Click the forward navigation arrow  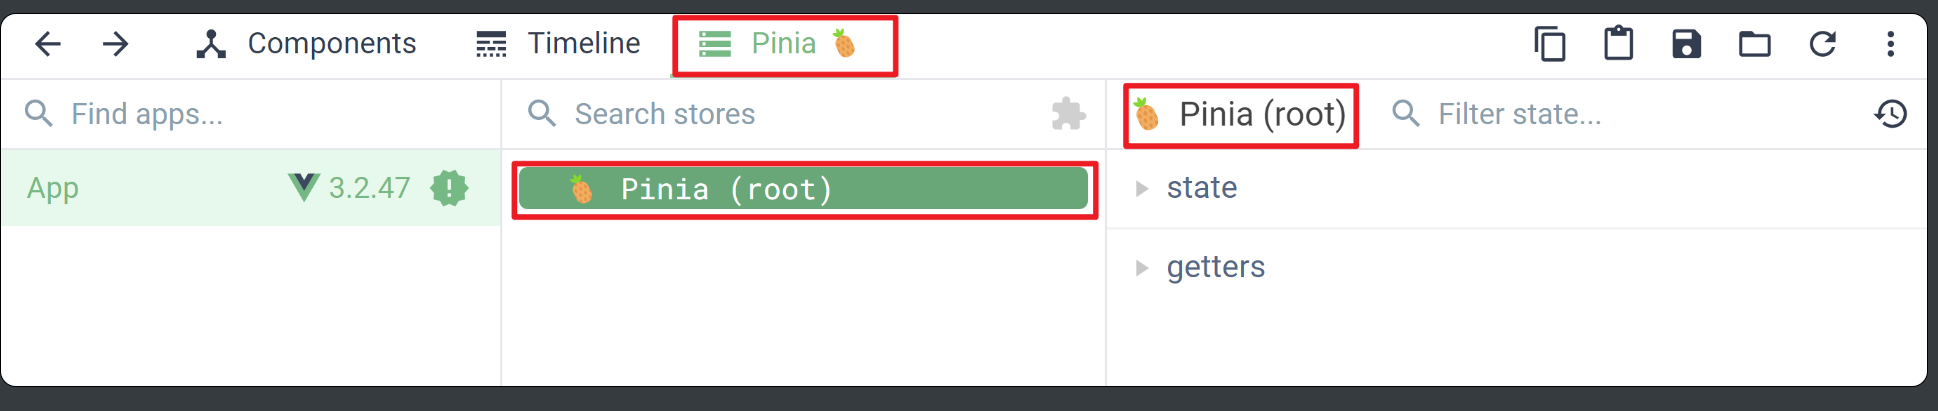(116, 44)
